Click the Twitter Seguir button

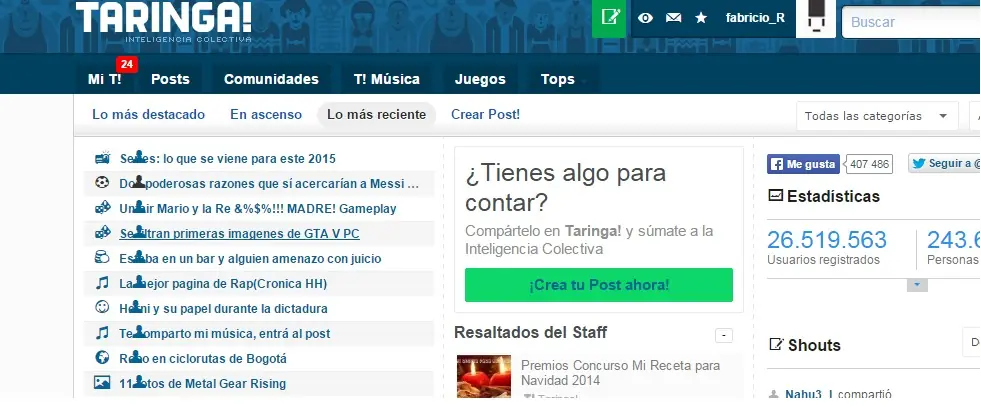[945, 164]
